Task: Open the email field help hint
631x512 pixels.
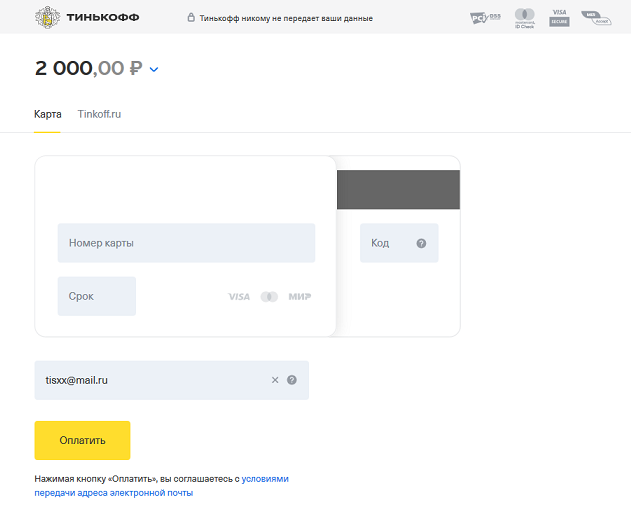Action: (x=292, y=380)
